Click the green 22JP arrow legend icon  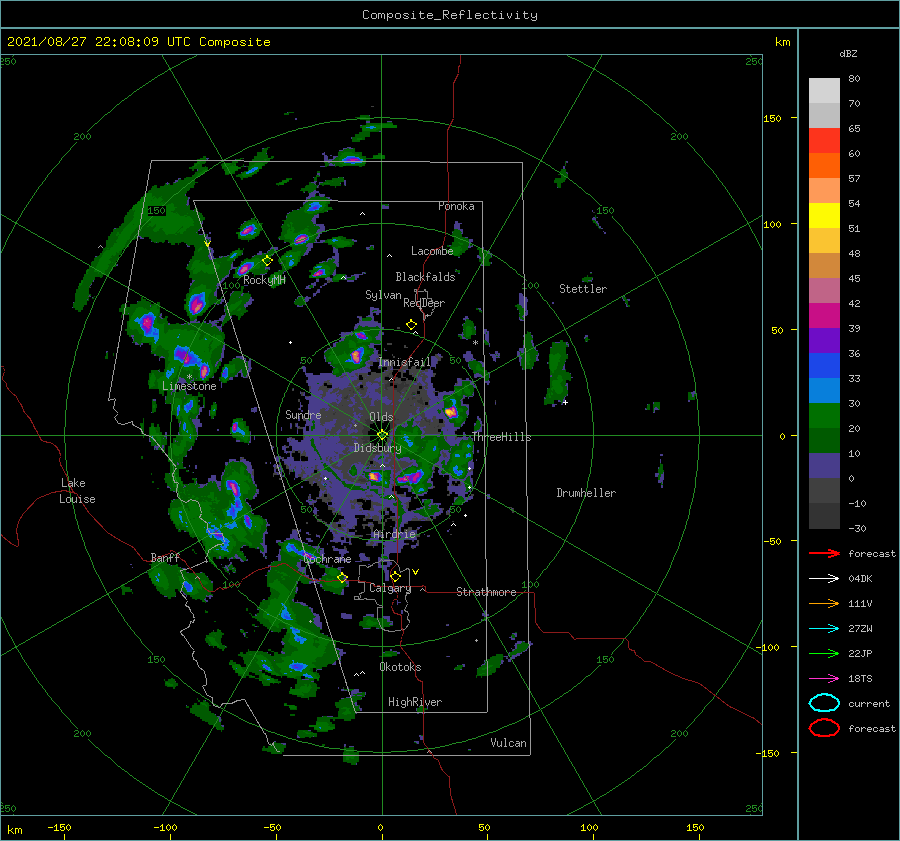click(x=824, y=653)
